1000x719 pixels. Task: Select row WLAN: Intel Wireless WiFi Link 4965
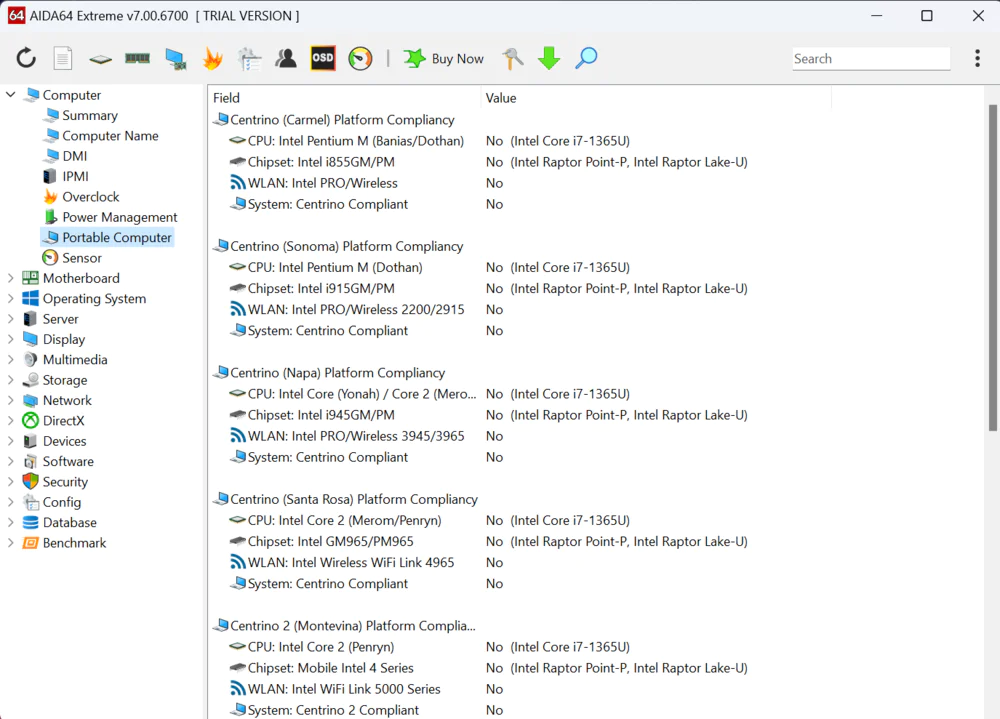351,563
